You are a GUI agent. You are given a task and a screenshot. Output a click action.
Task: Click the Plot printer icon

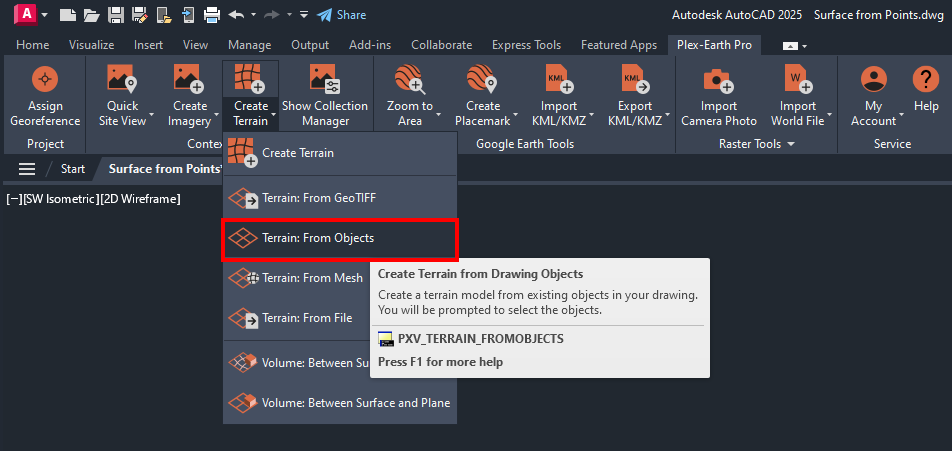[211, 14]
